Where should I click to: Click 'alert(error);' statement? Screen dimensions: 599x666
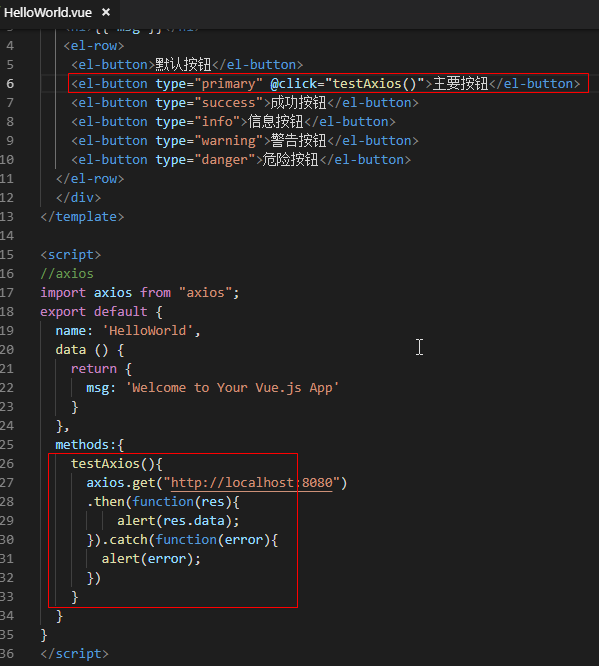pos(151,559)
